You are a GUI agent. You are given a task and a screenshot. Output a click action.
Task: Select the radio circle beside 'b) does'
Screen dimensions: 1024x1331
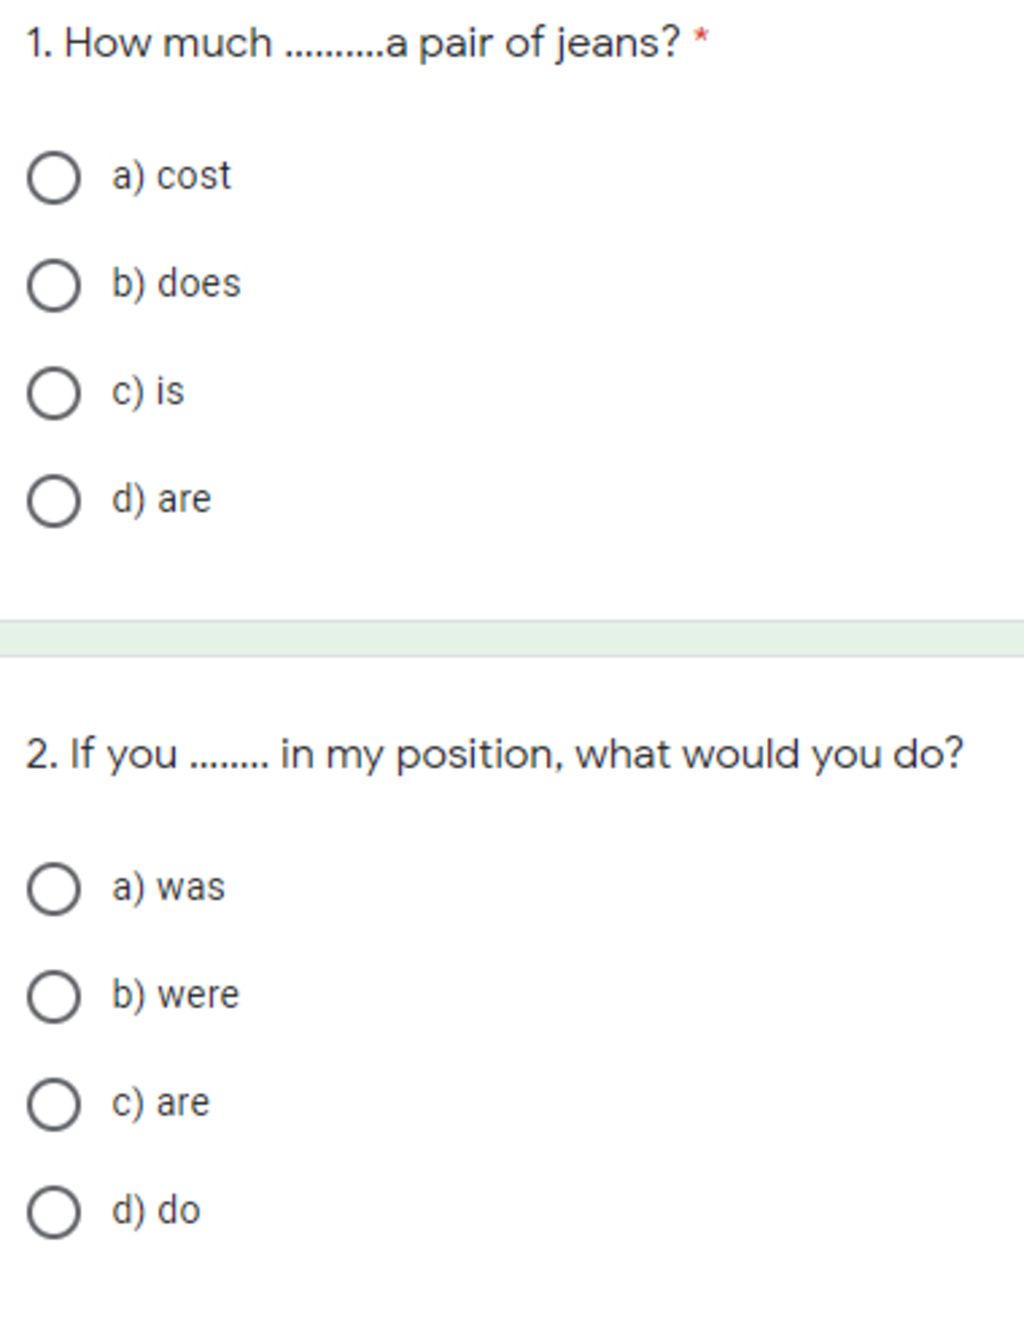pos(53,285)
